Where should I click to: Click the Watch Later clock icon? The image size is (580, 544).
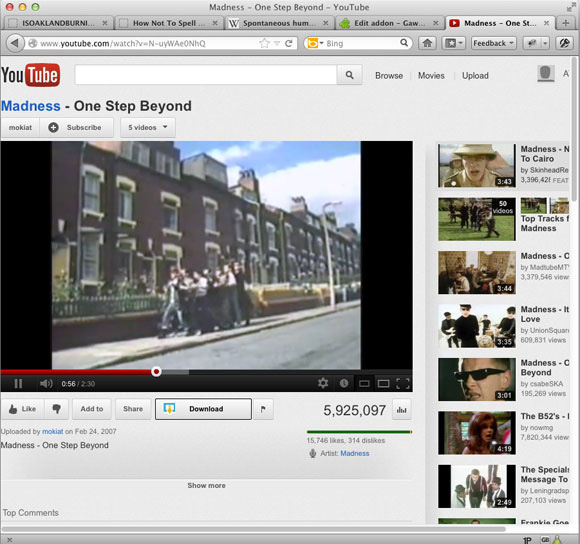[344, 383]
